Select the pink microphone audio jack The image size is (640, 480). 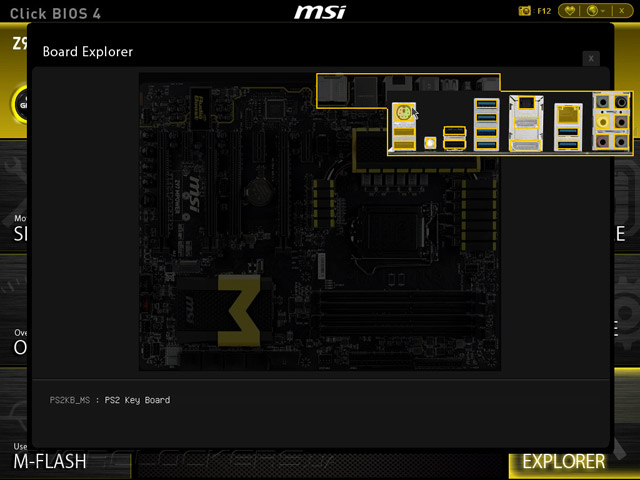pyautogui.click(x=602, y=141)
